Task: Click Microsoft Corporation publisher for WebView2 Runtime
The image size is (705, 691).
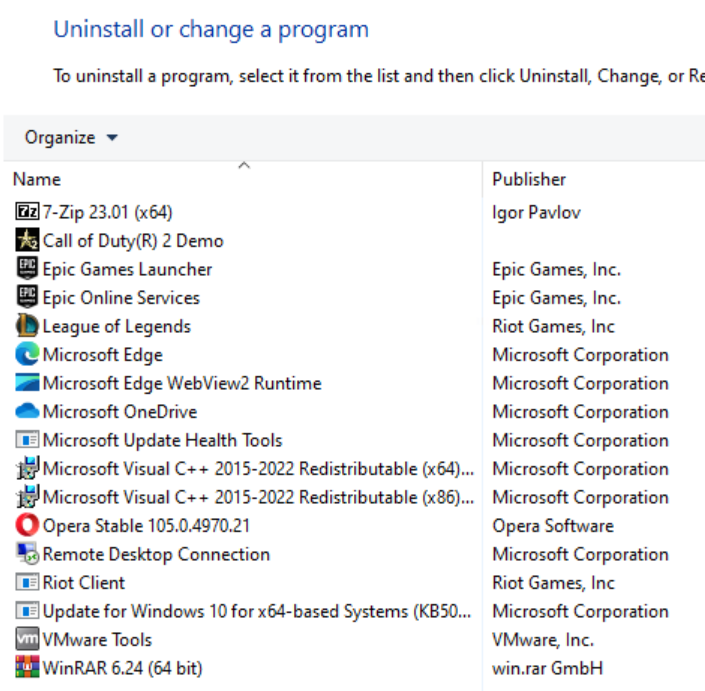Action: tap(580, 383)
